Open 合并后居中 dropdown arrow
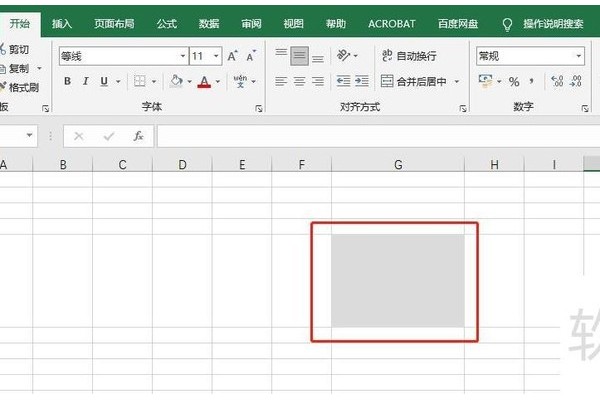 click(x=457, y=82)
